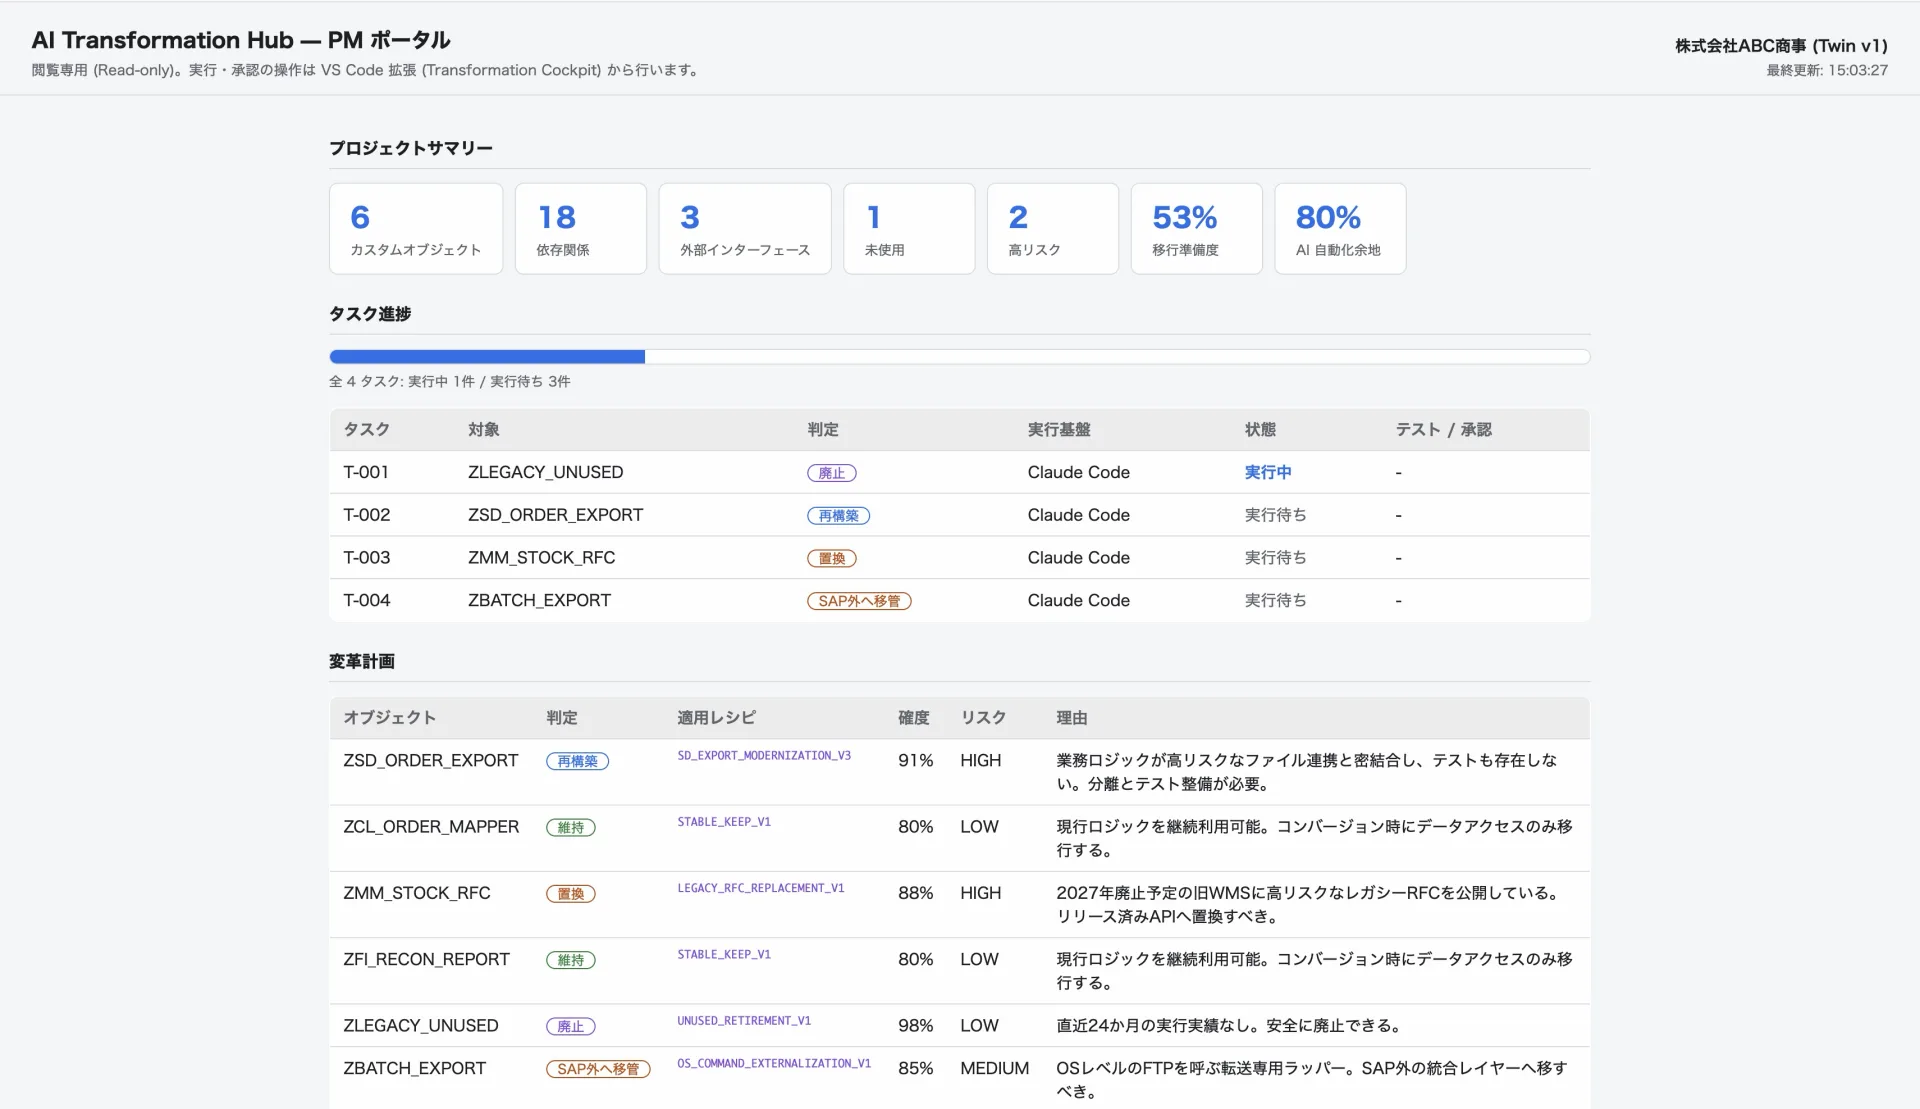This screenshot has height=1109, width=1920.
Task: Click the 実行基盤 column header
Action: coord(1059,430)
